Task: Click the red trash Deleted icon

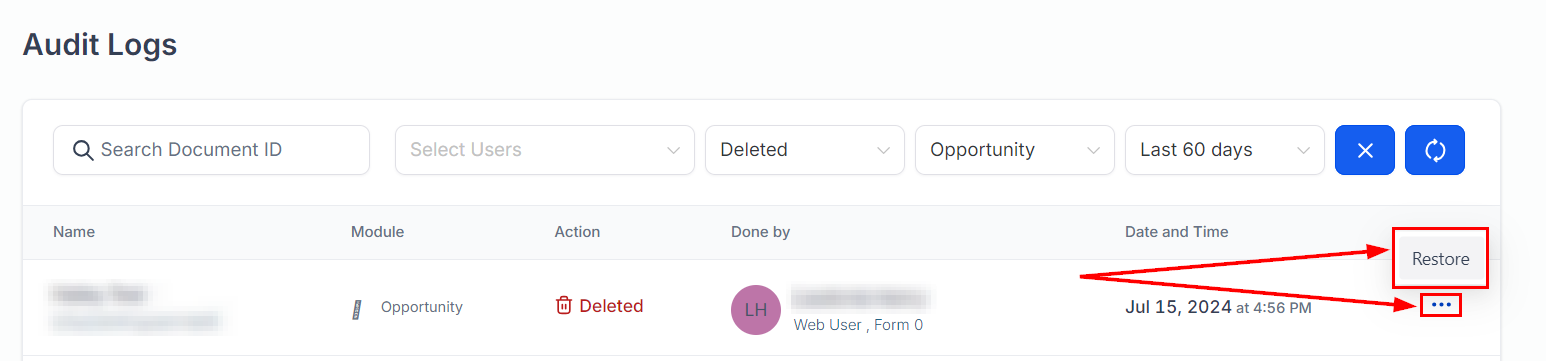Action: tap(564, 306)
